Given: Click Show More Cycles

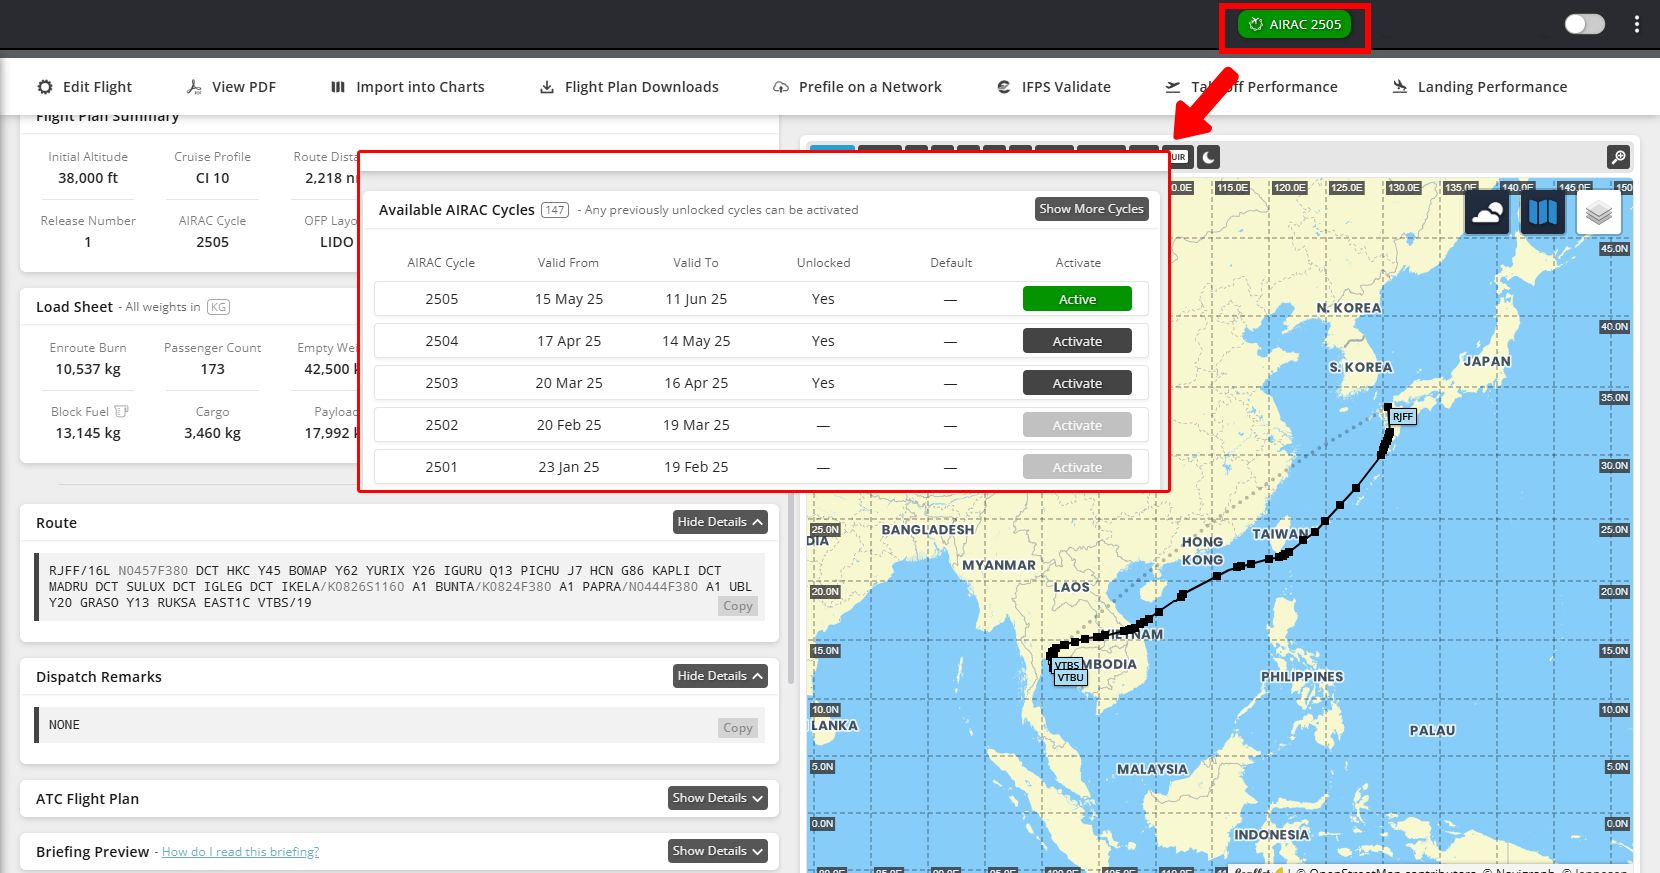Looking at the screenshot, I should [x=1091, y=209].
